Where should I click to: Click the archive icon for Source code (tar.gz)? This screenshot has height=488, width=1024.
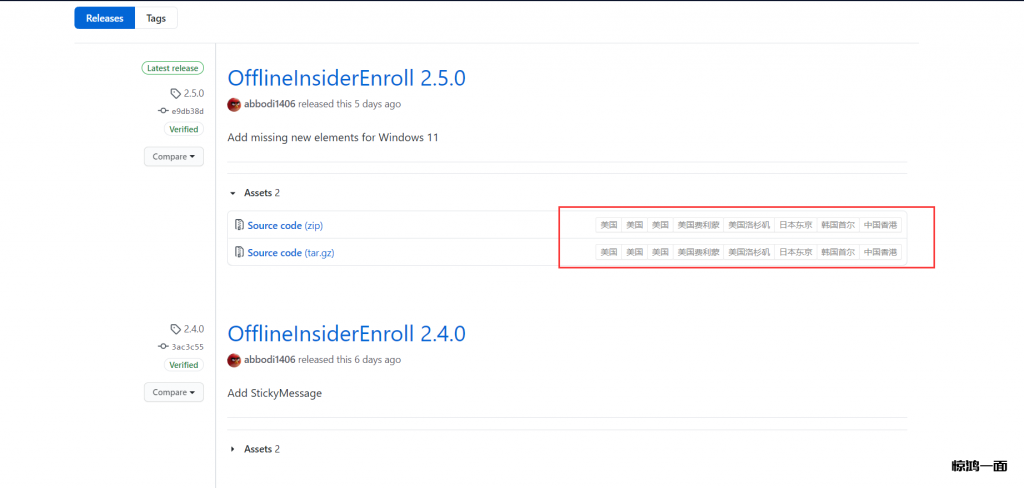[x=239, y=252]
